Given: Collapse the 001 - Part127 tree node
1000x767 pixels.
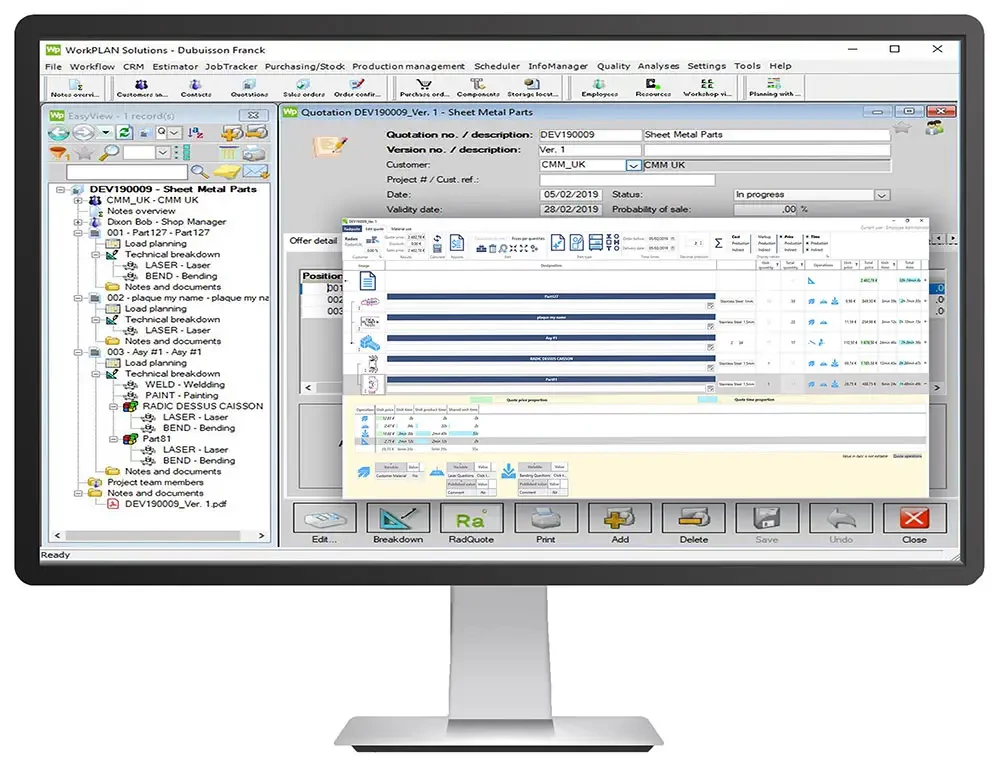Looking at the screenshot, I should [x=78, y=233].
